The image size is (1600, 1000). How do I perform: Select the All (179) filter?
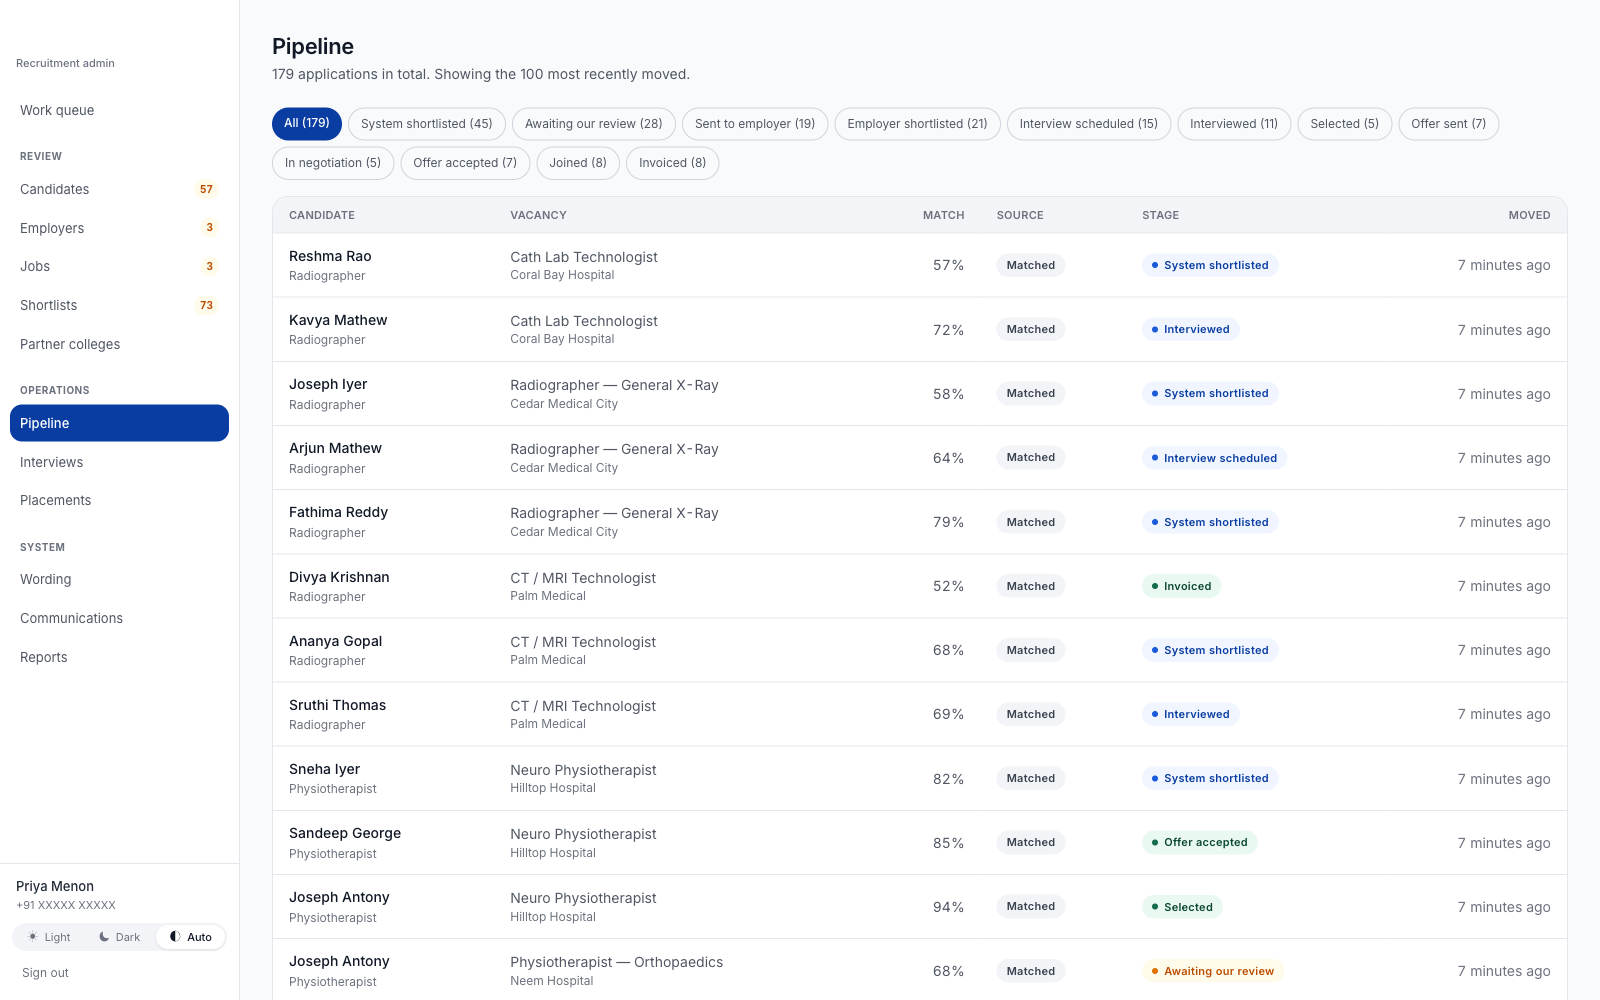click(307, 124)
